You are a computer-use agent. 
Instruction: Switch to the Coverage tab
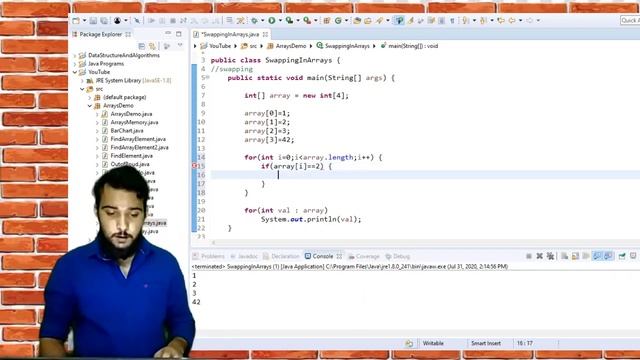coord(364,256)
